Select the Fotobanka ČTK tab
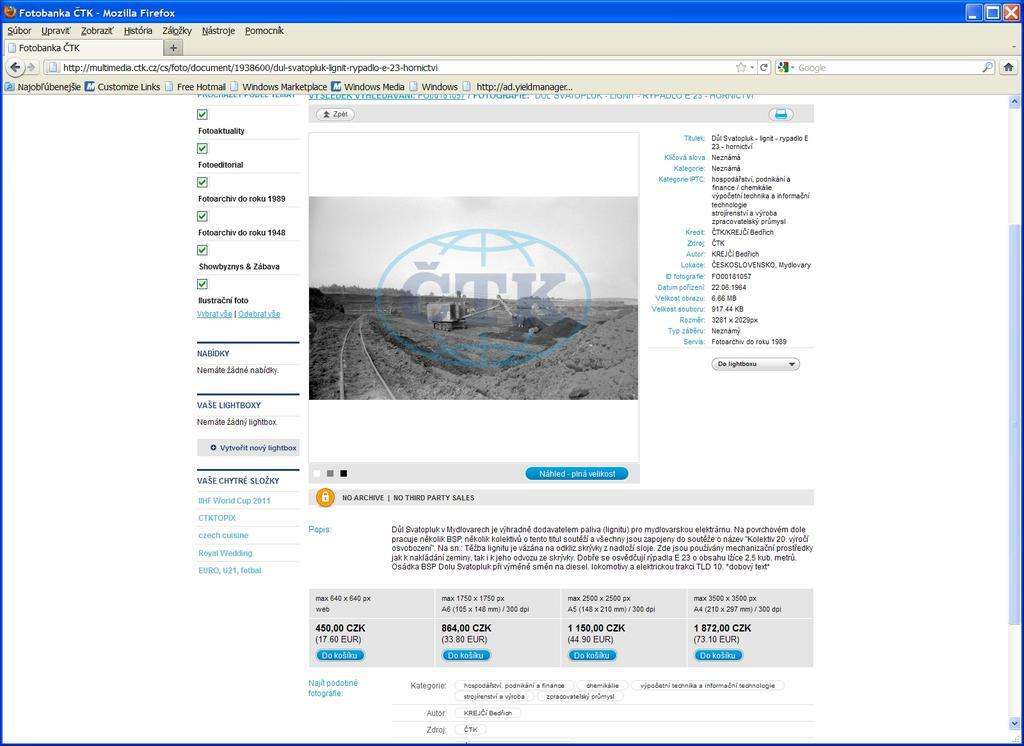The width and height of the screenshot is (1024, 746). coord(83,48)
